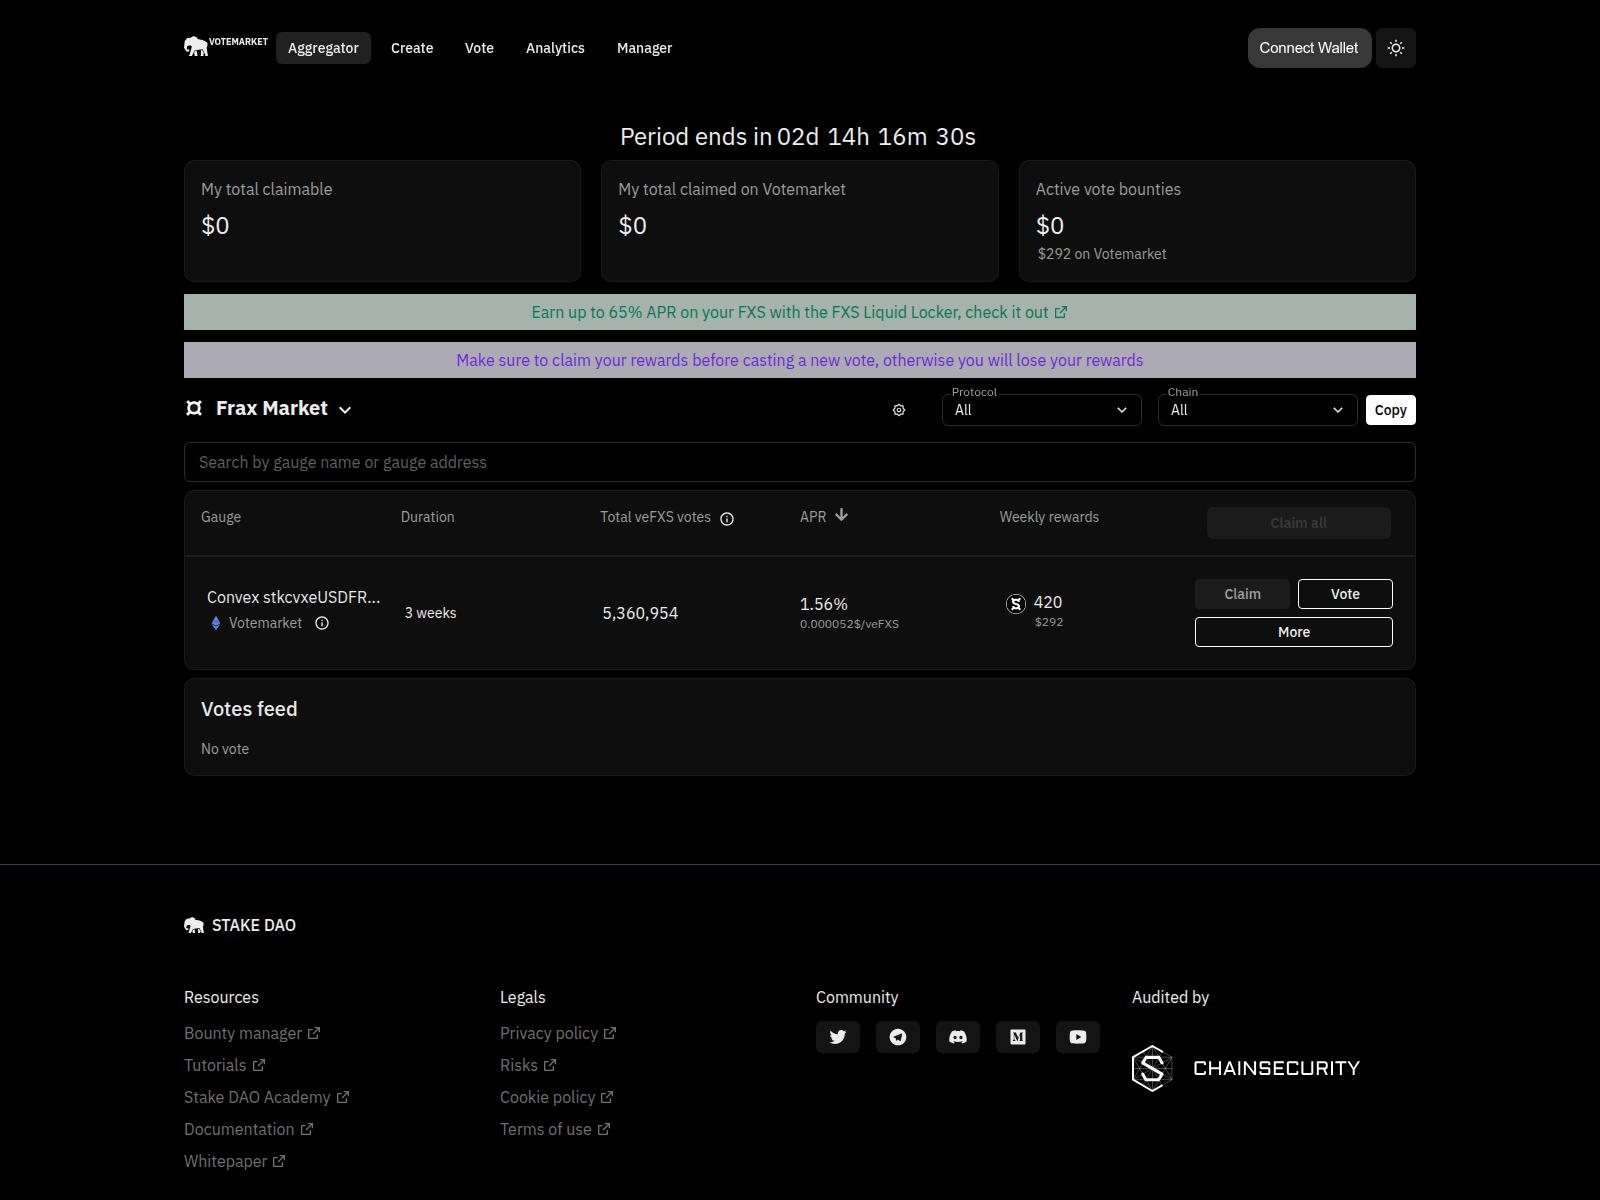This screenshot has width=1600, height=1200.
Task: Open the Documentation link
Action: tap(248, 1129)
